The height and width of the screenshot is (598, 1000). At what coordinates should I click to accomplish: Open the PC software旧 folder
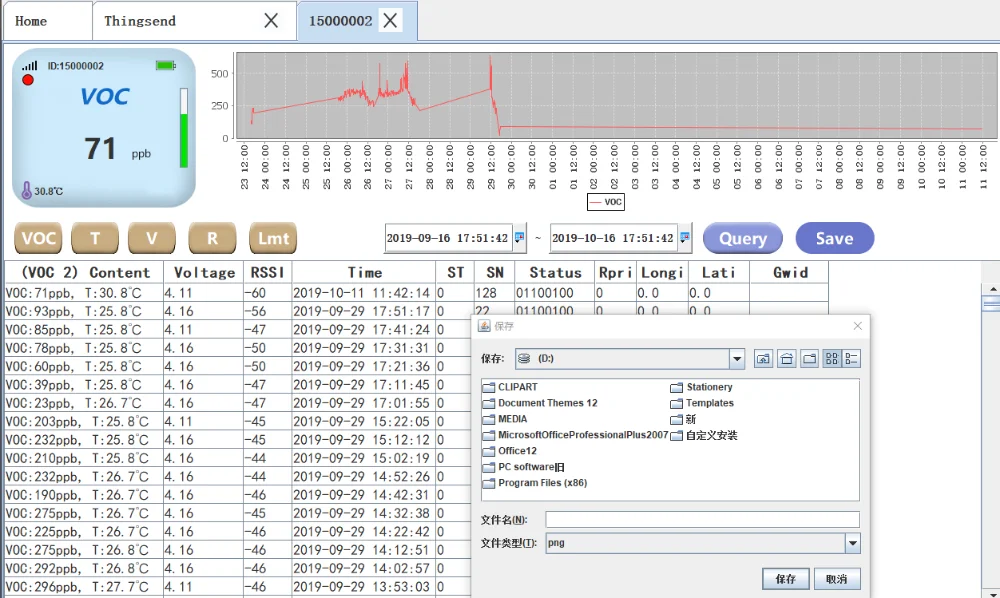click(524, 467)
